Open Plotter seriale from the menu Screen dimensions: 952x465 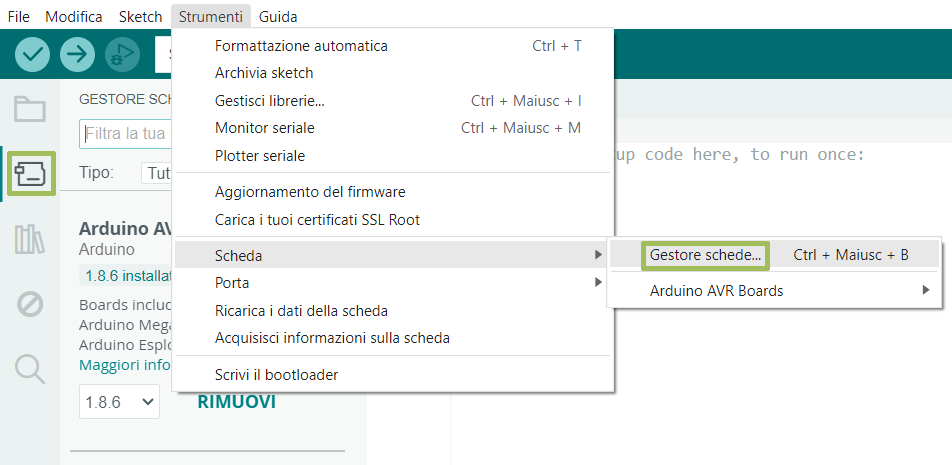(393, 156)
